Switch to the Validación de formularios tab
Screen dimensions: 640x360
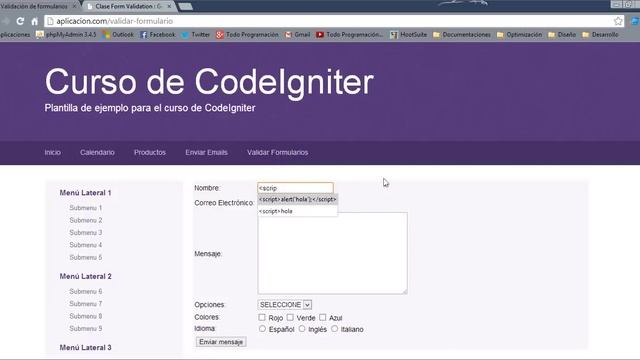pos(34,6)
